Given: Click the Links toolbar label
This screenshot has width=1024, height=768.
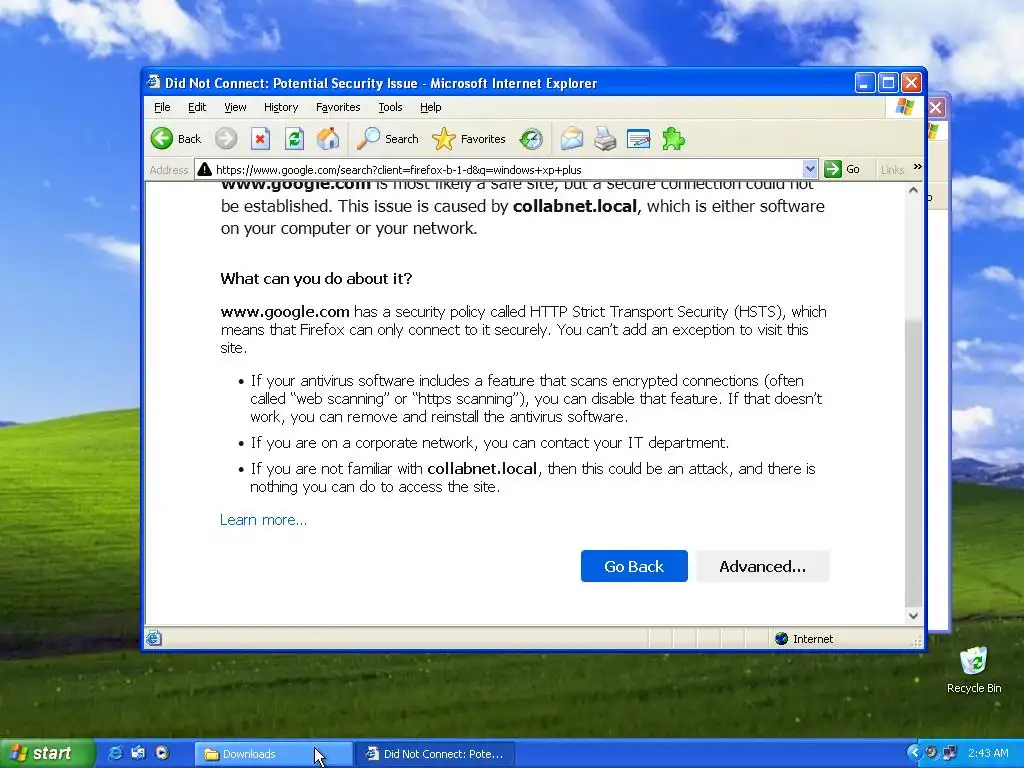Looking at the screenshot, I should coord(892,170).
